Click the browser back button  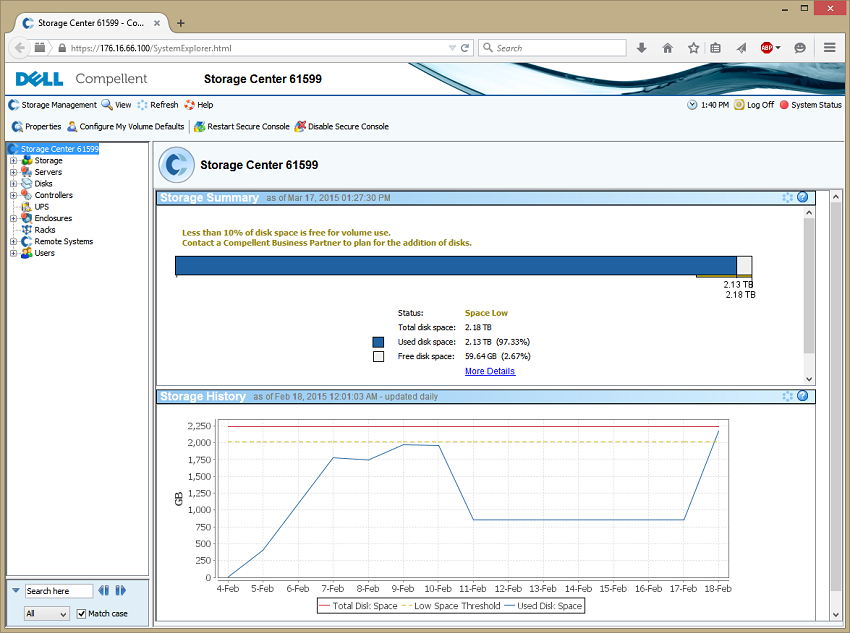point(20,48)
